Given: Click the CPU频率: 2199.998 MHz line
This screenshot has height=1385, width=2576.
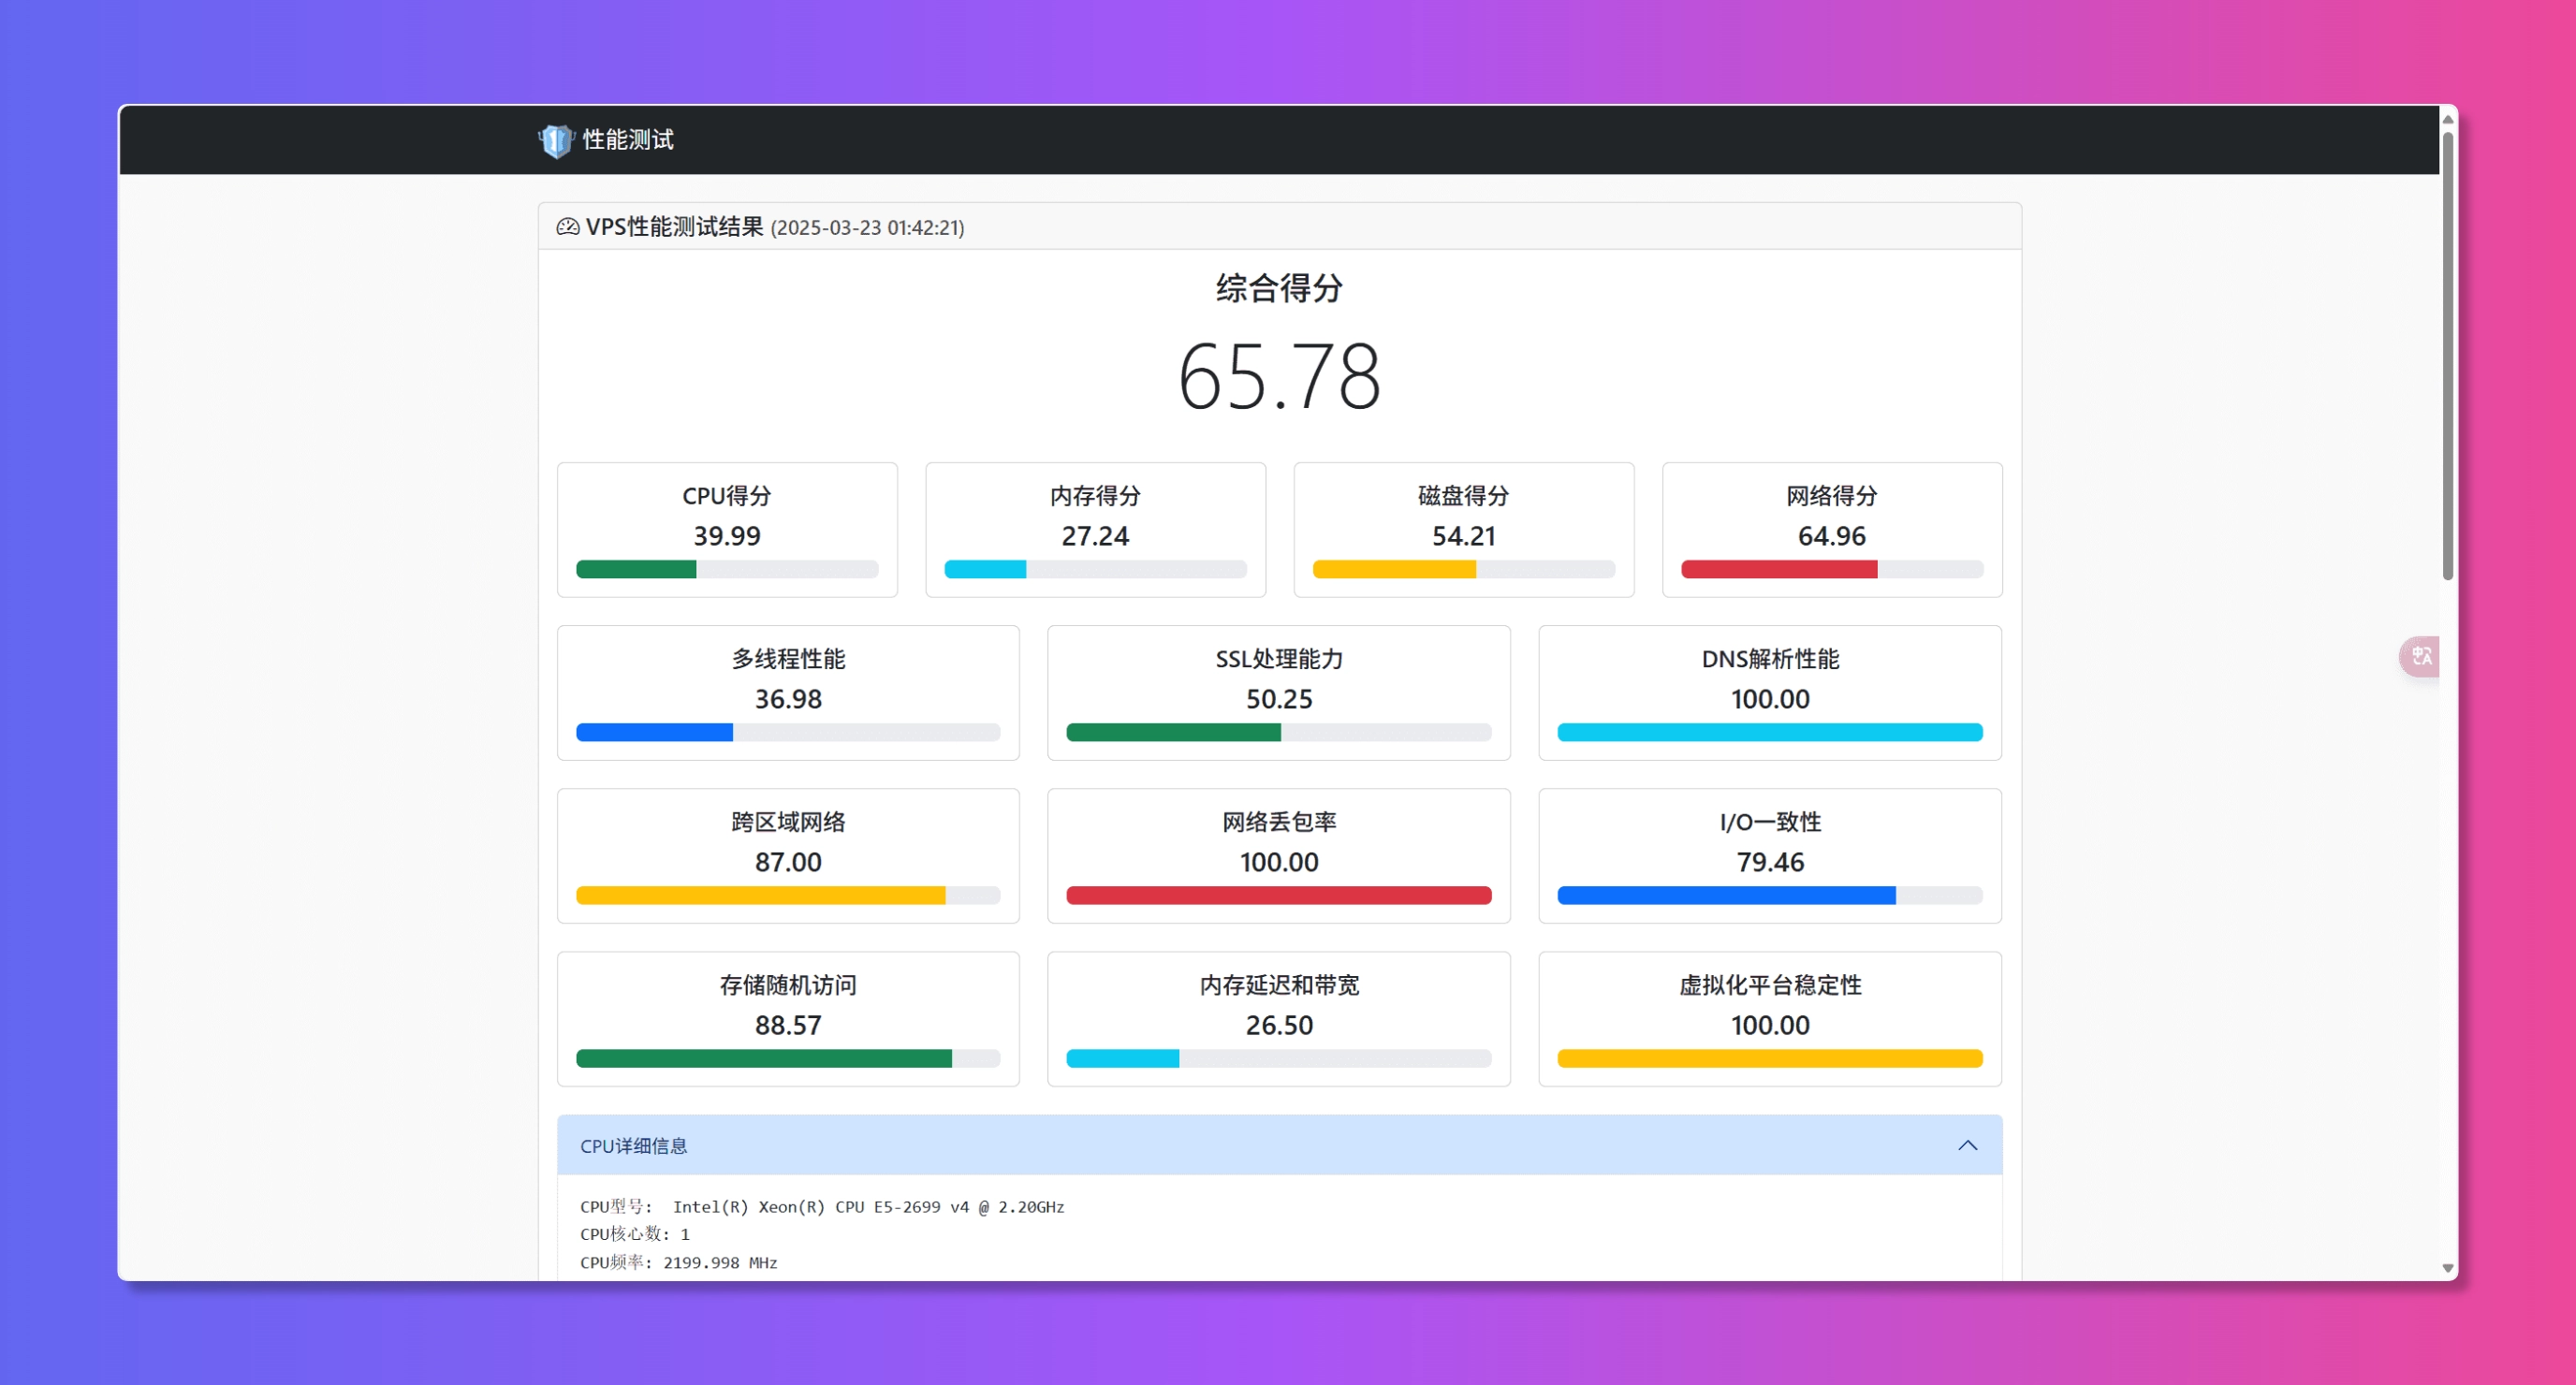Looking at the screenshot, I should coord(679,1262).
